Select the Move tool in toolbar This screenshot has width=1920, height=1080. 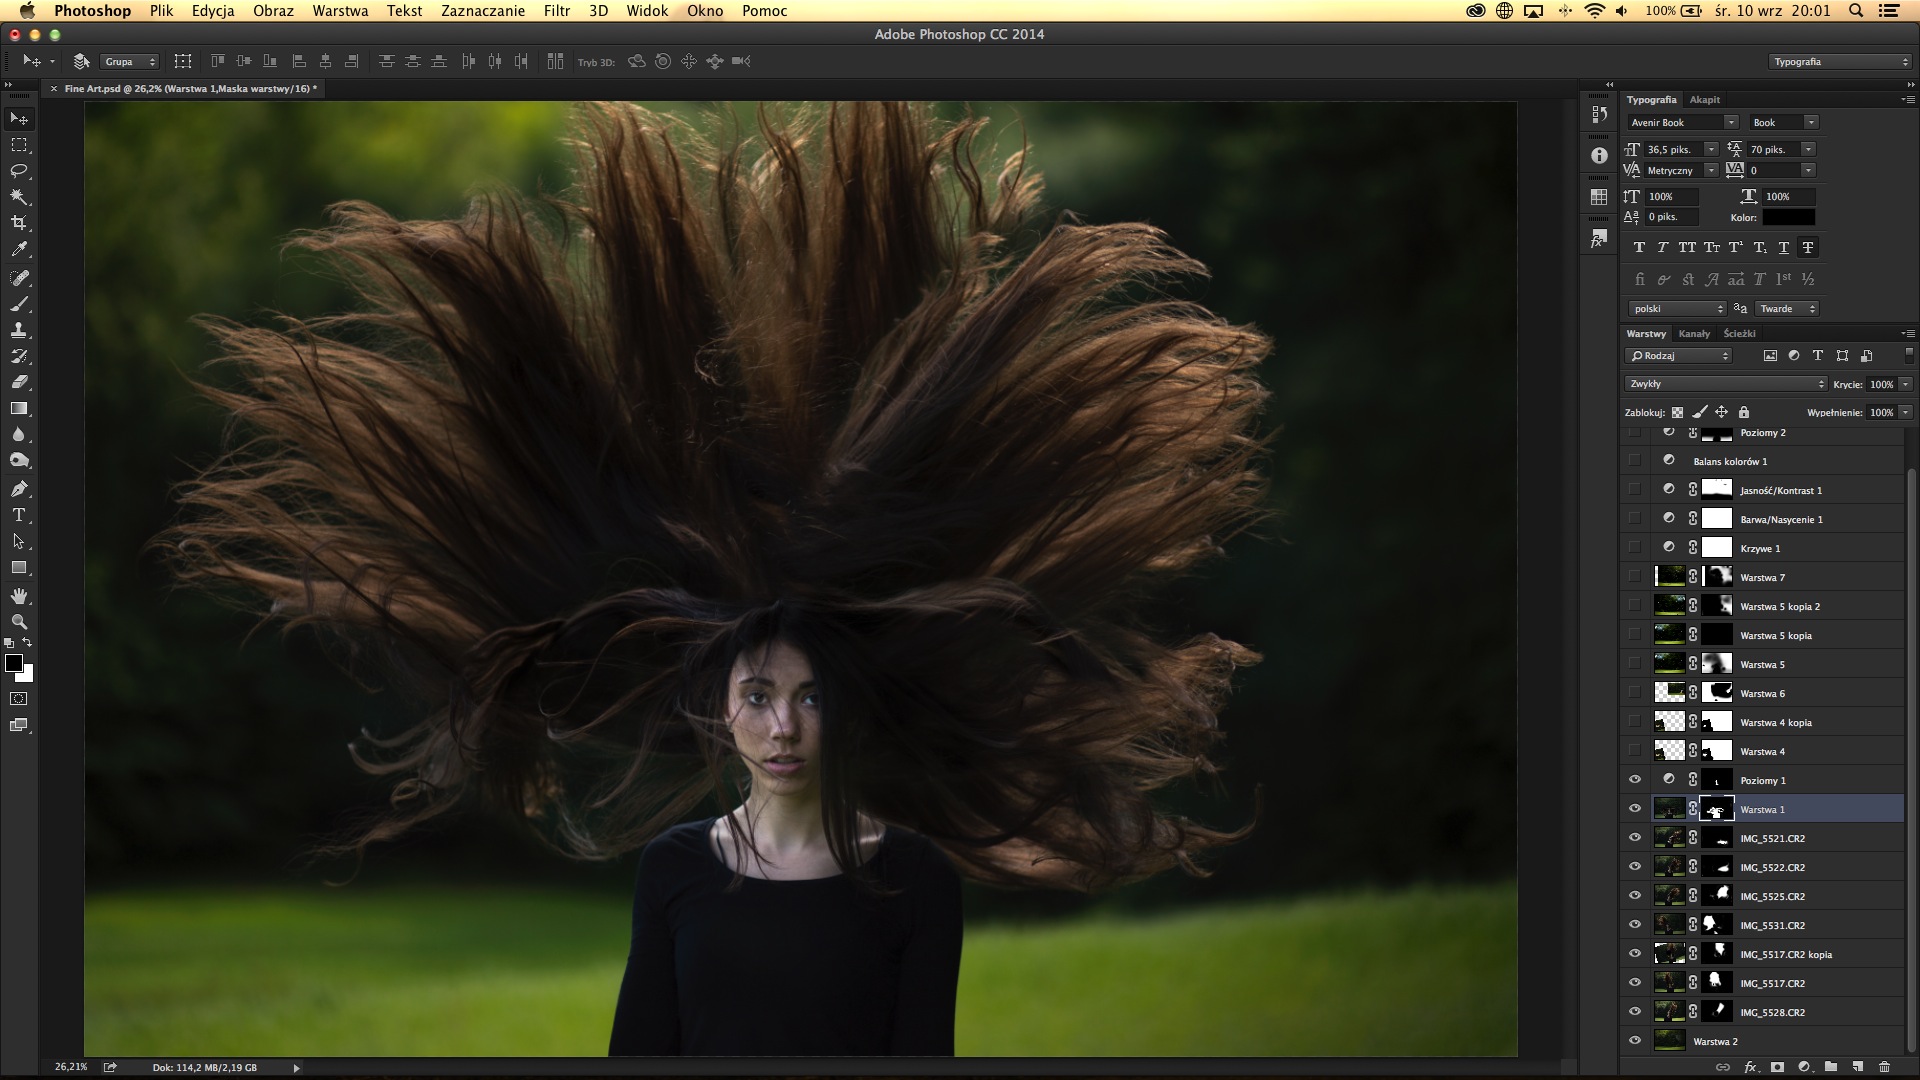(x=18, y=117)
